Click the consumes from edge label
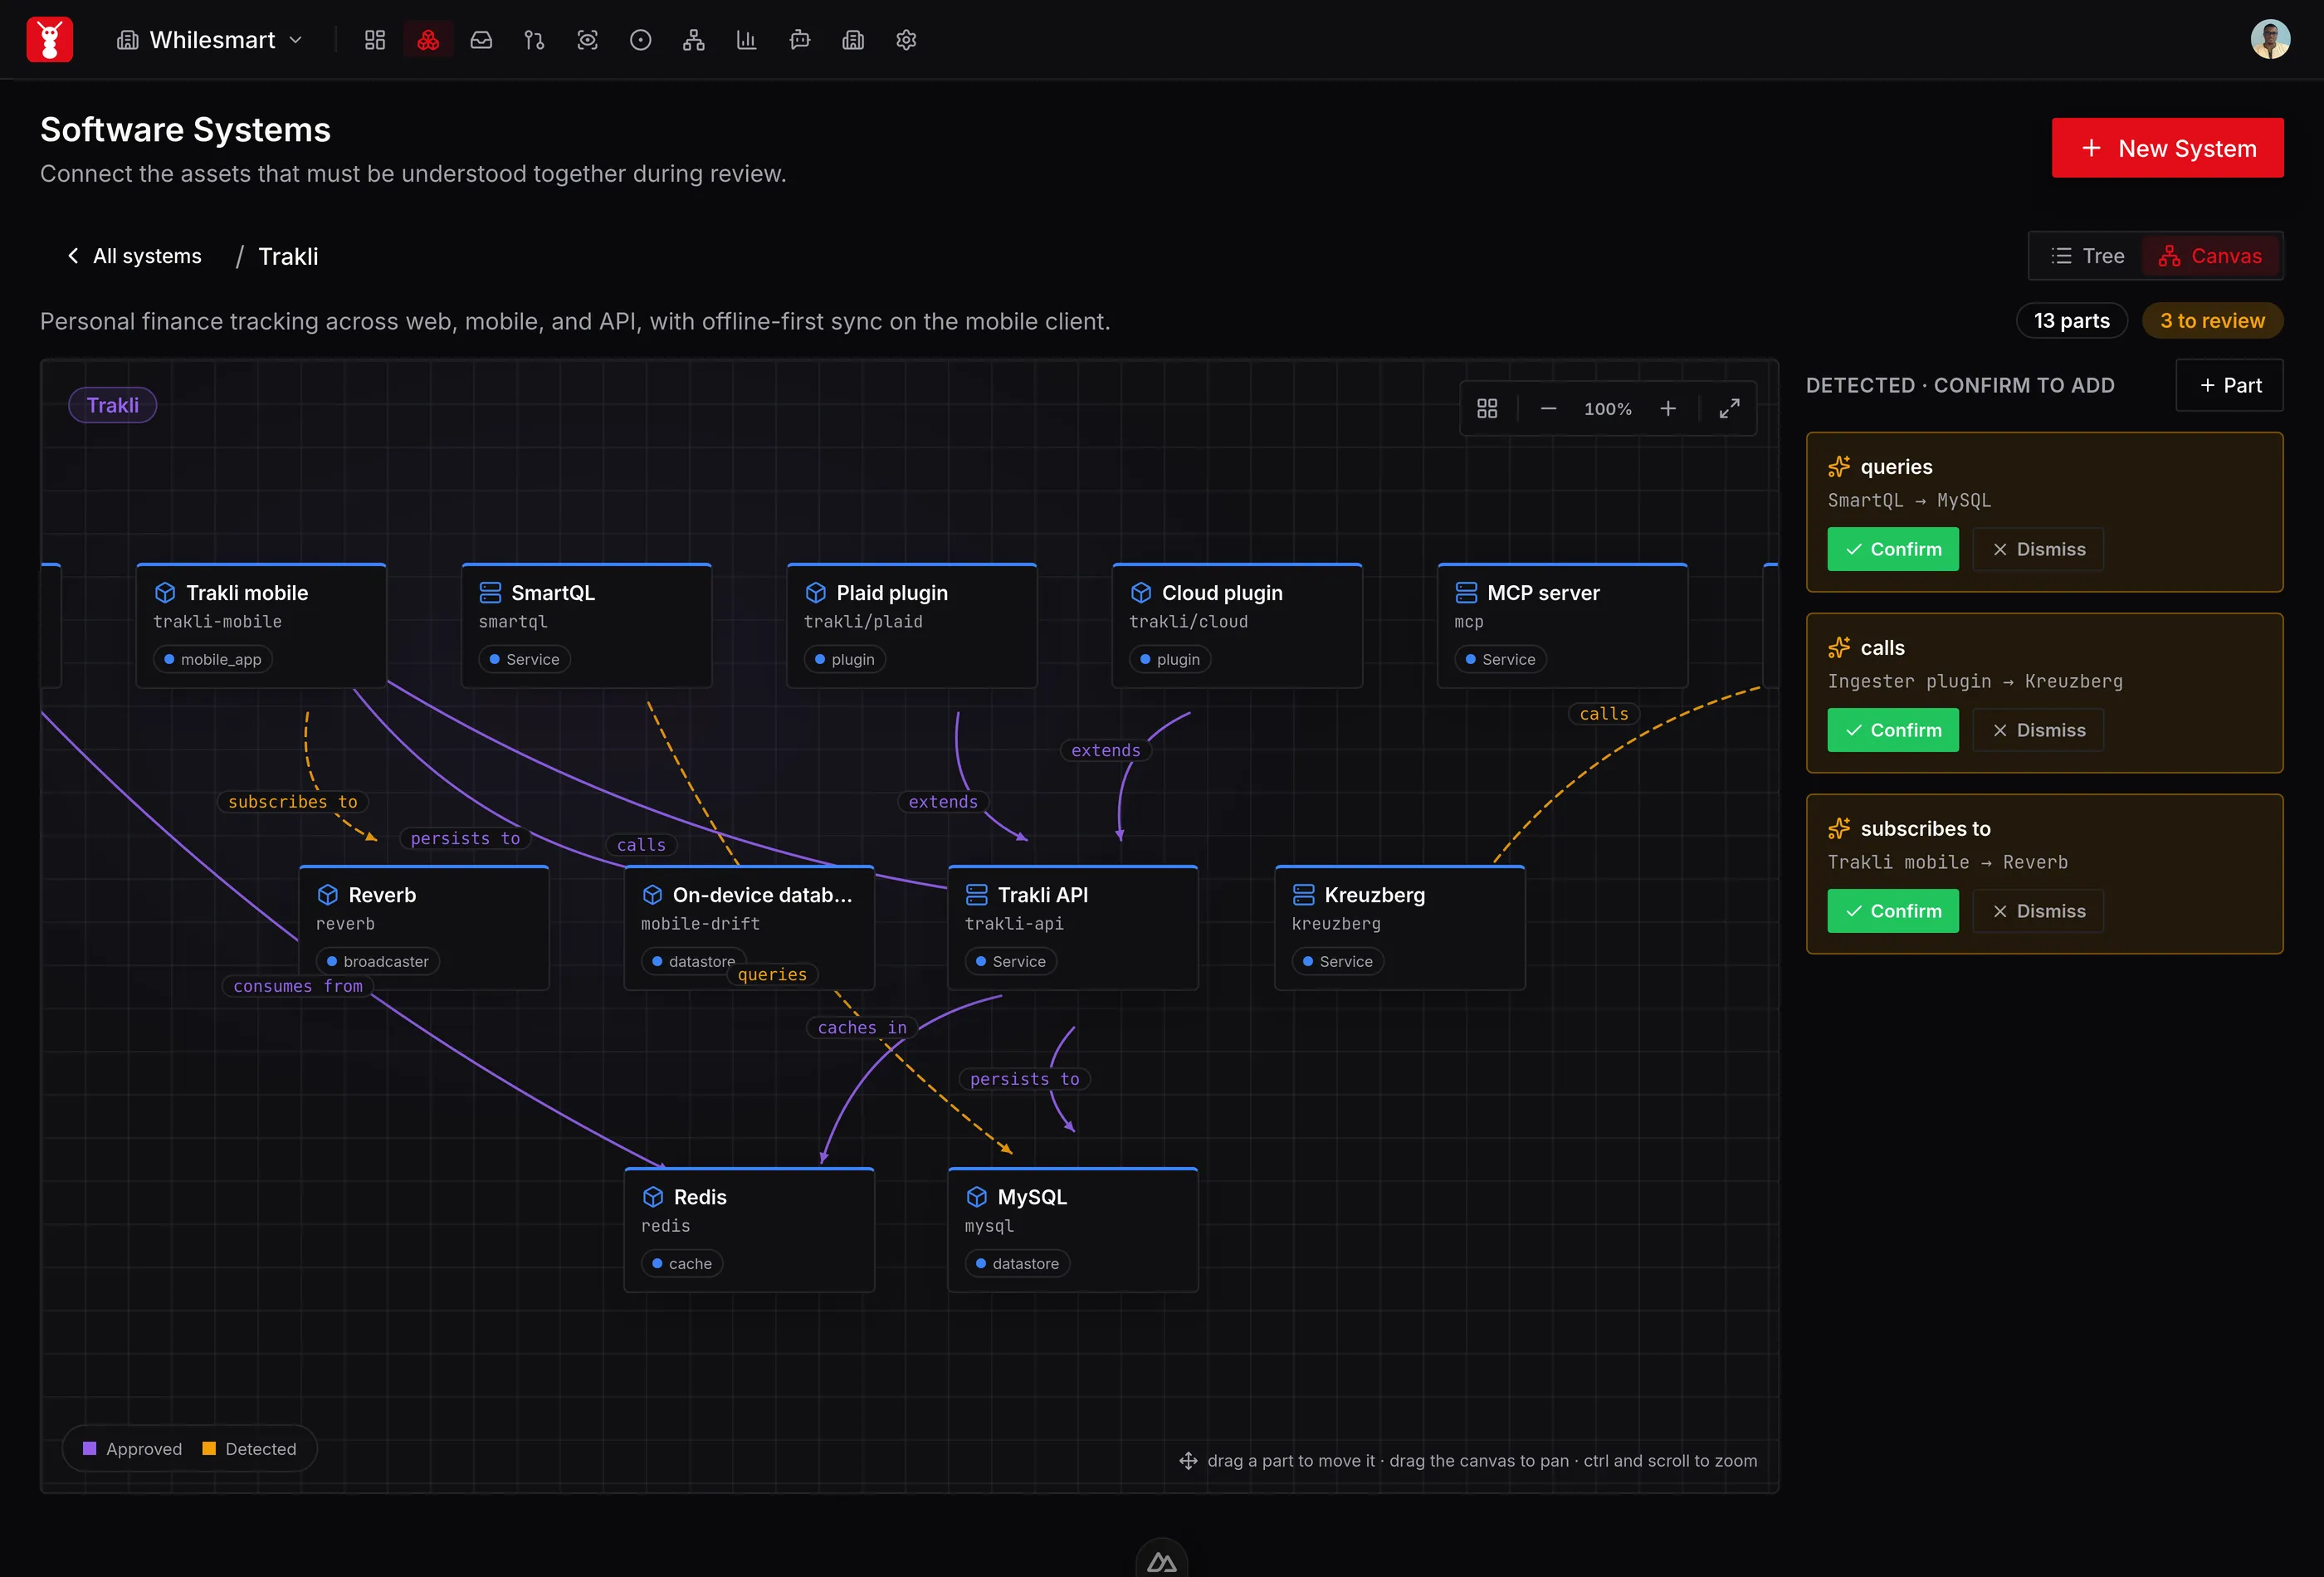The image size is (2324, 1577). 298,986
